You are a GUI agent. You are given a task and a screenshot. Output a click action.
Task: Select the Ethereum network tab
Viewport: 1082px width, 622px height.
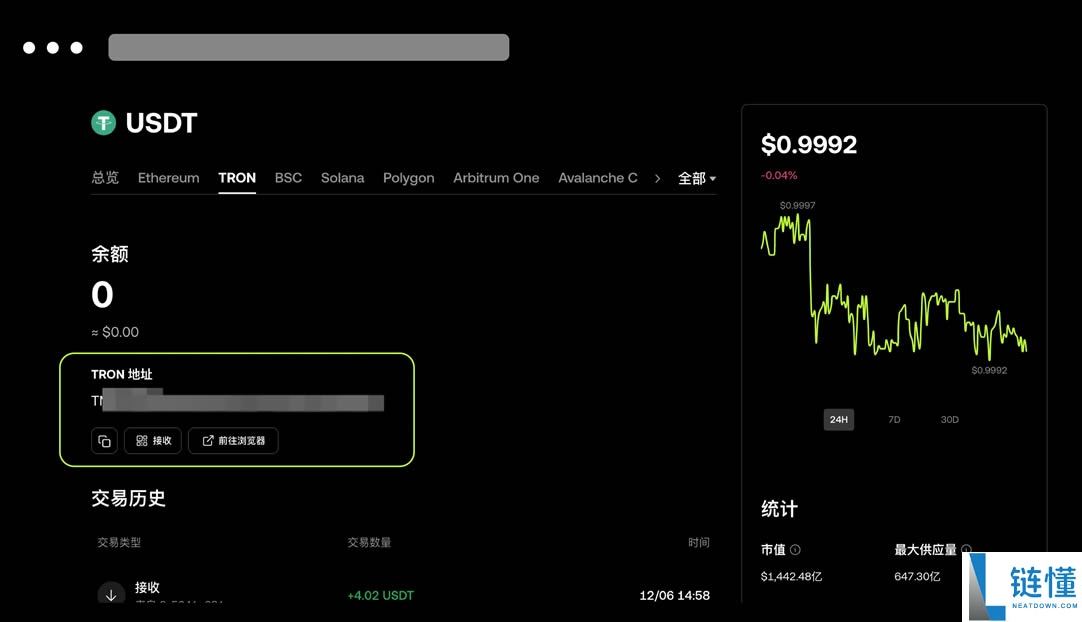coord(168,178)
